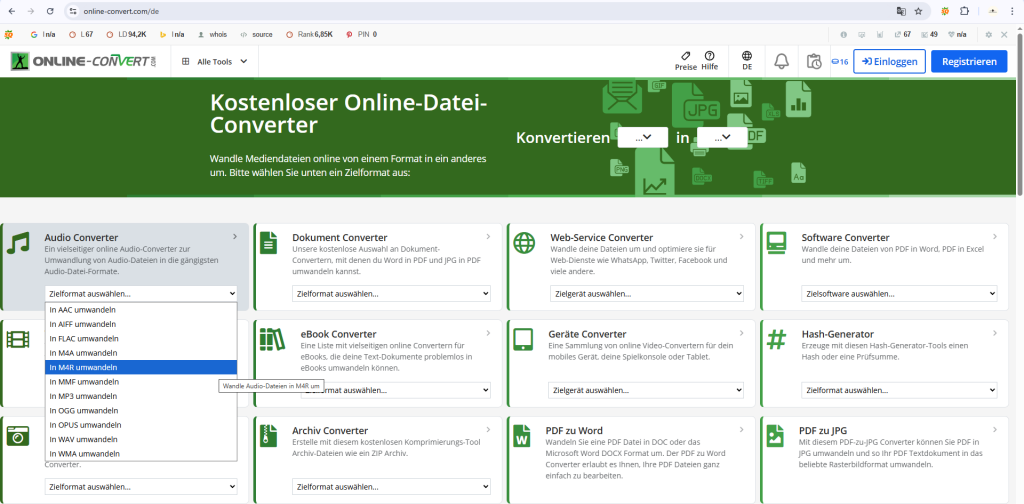
Task: Click the Archiv Converter zip icon
Action: pyautogui.click(x=268, y=435)
